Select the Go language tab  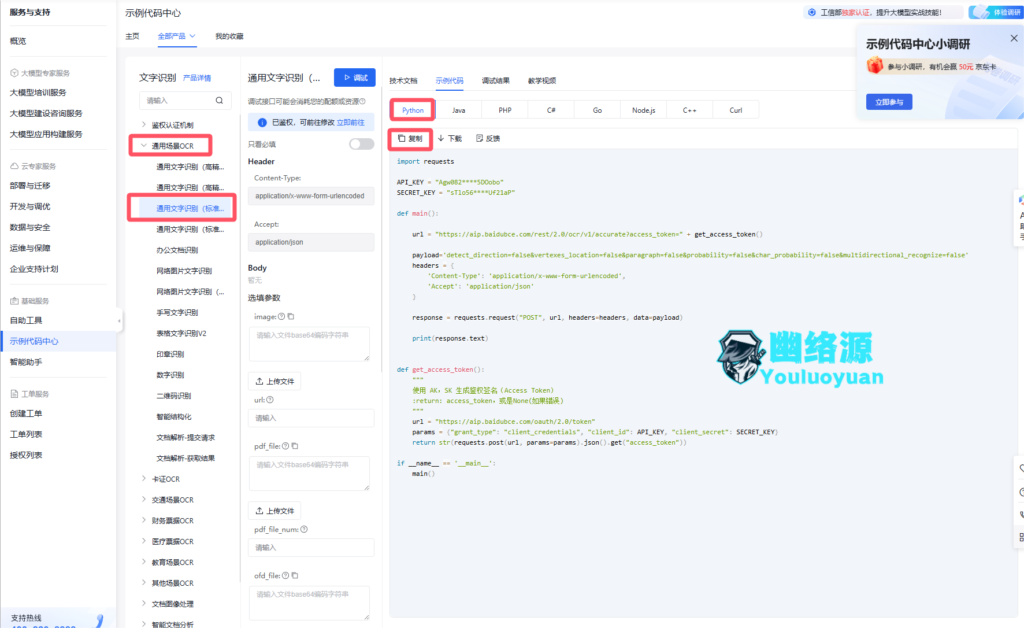(598, 110)
